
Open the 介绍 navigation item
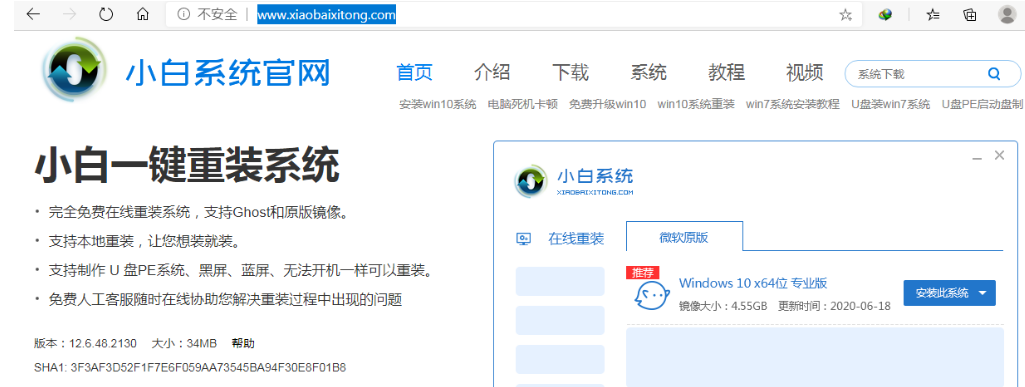(x=492, y=72)
